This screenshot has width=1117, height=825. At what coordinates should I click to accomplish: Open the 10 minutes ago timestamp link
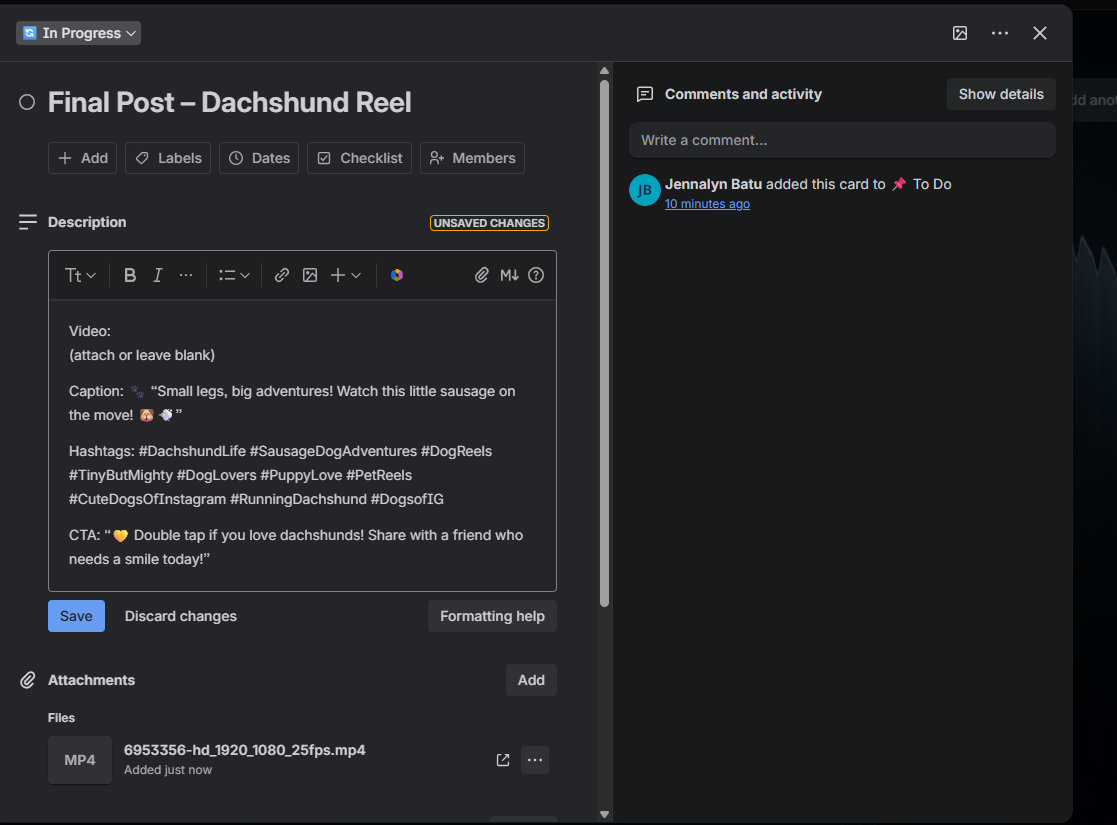coord(707,204)
